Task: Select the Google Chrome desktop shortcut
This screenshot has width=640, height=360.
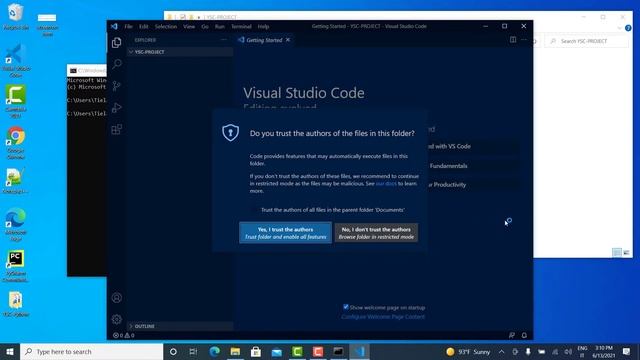Action: click(x=16, y=142)
